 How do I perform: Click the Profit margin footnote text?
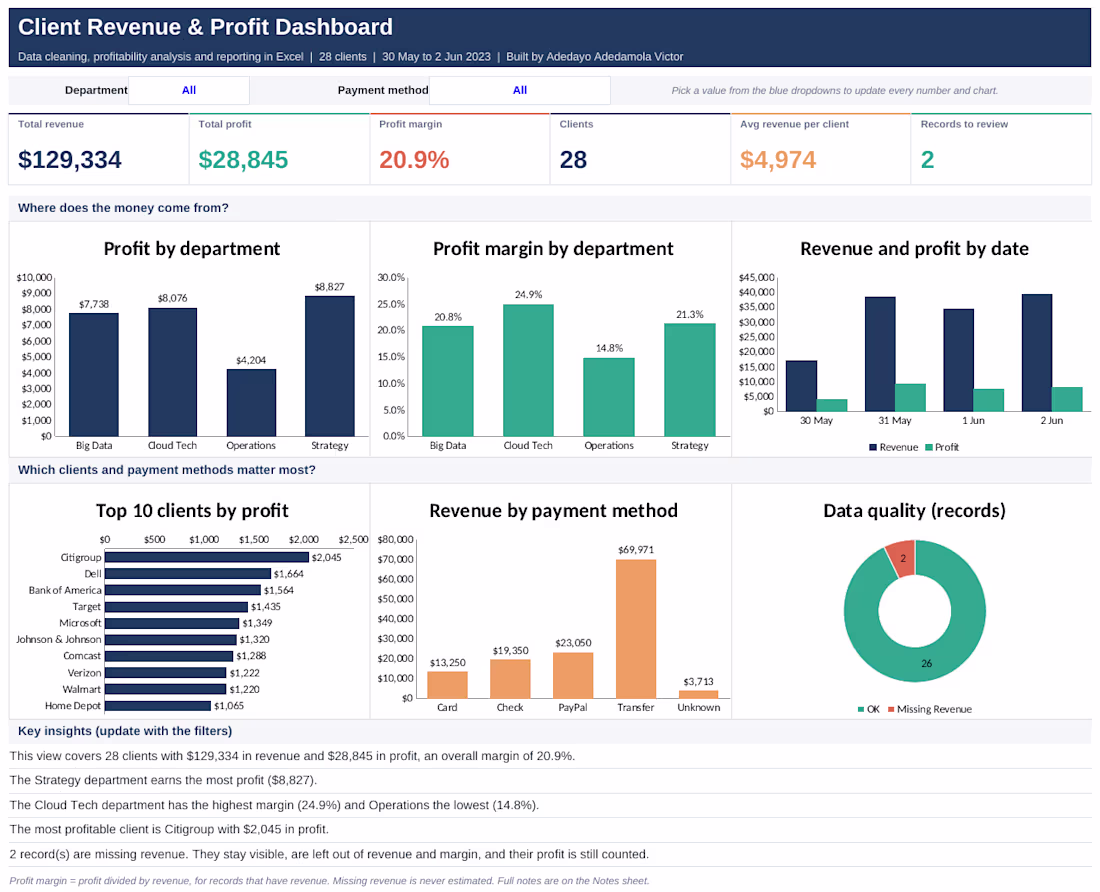[329, 881]
